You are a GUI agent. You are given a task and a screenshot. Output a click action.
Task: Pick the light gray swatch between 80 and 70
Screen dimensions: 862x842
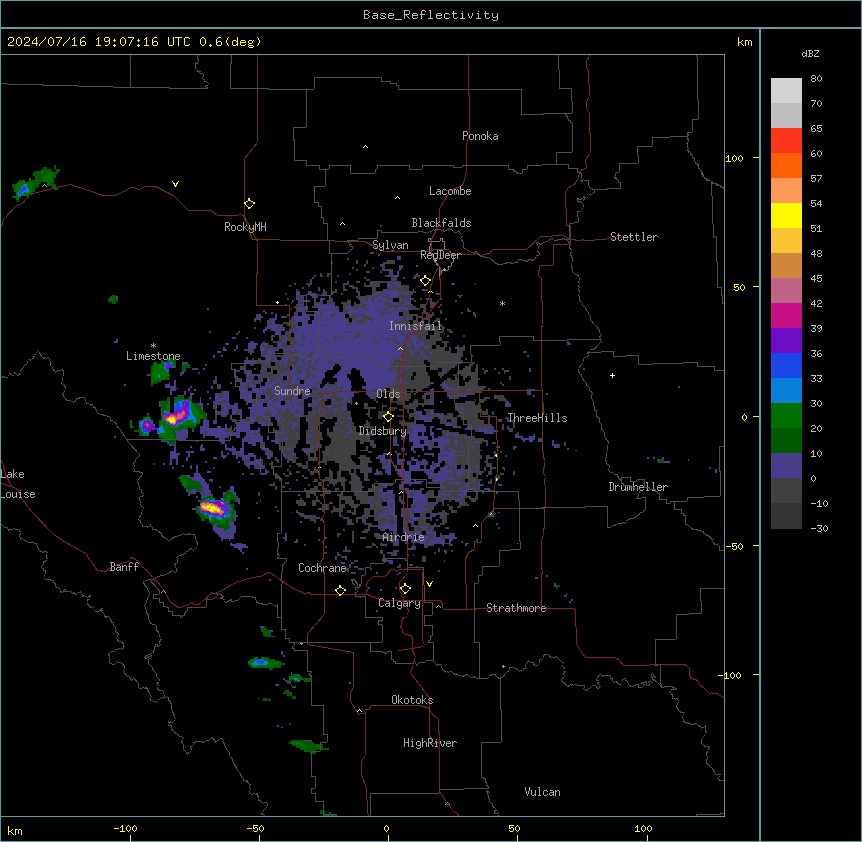click(x=786, y=91)
